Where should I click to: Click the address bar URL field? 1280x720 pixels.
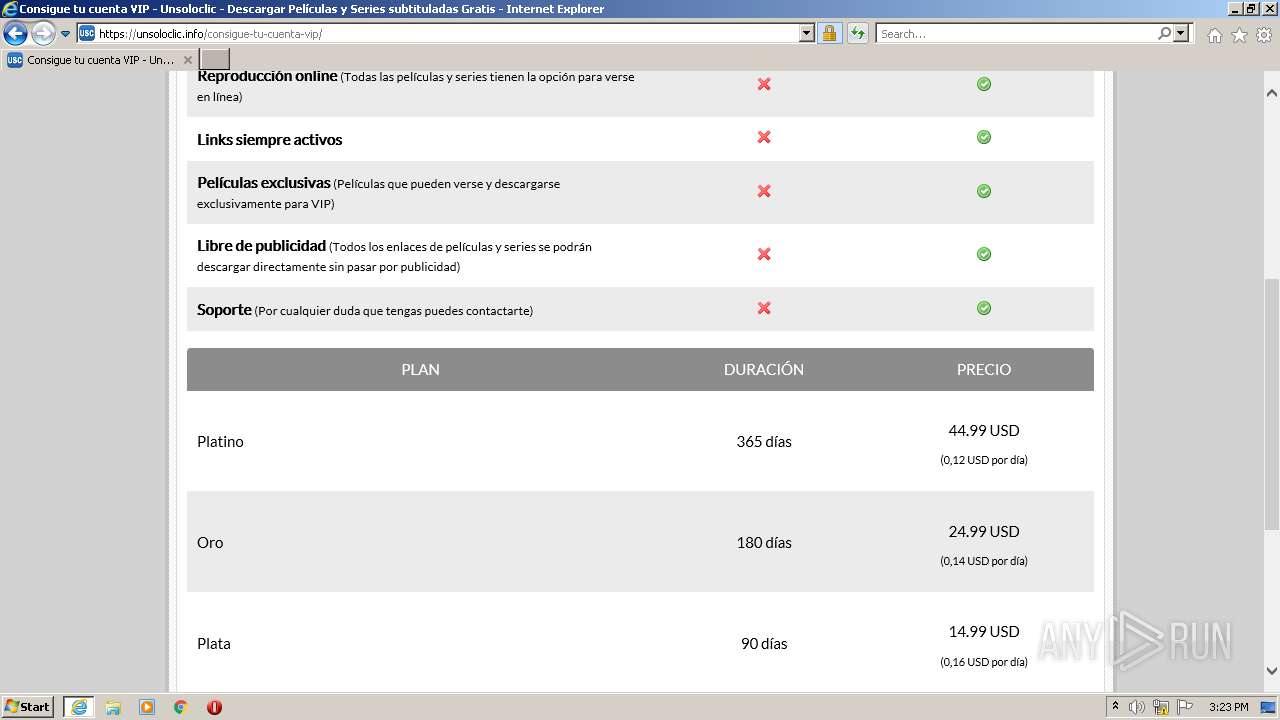tap(447, 33)
